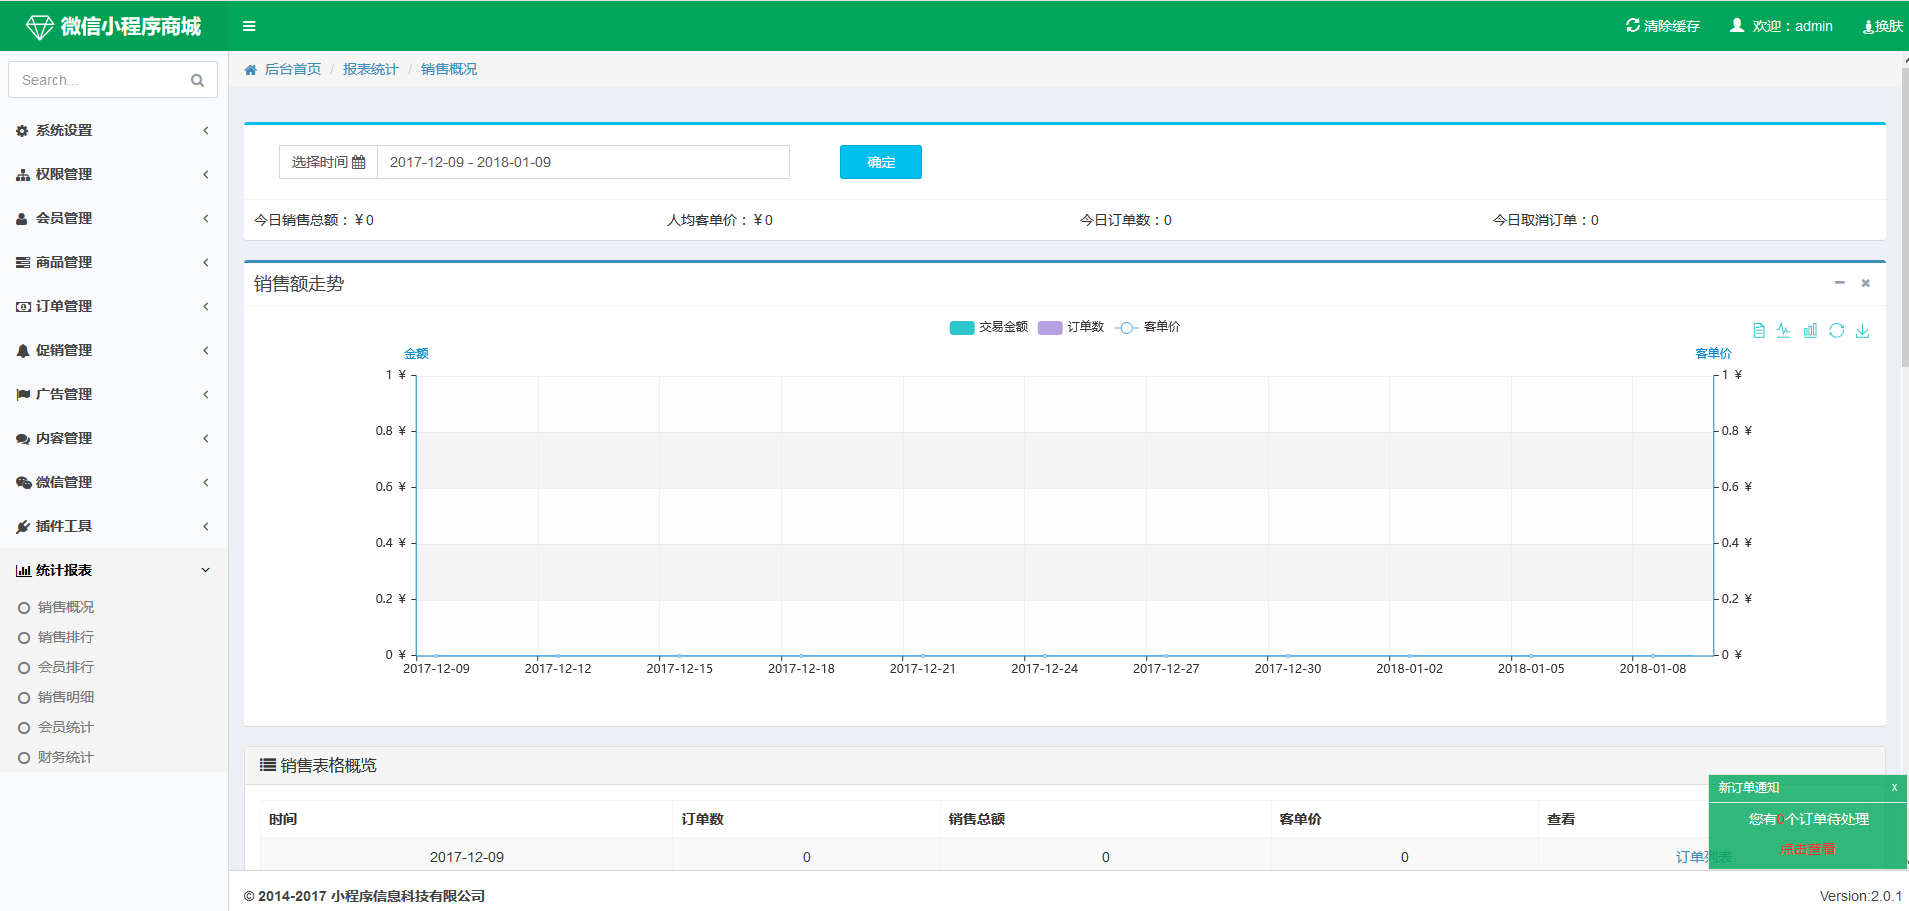Expand the 促销管理 menu chevron
The height and width of the screenshot is (911, 1909).
(206, 350)
